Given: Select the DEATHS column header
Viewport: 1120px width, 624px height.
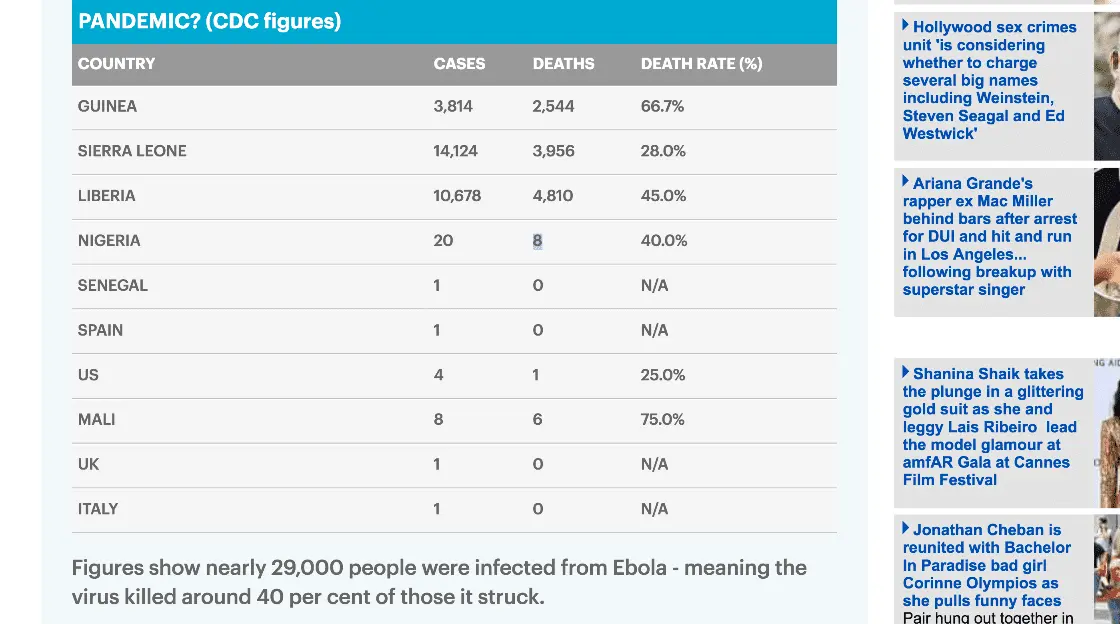Looking at the screenshot, I should pos(563,64).
